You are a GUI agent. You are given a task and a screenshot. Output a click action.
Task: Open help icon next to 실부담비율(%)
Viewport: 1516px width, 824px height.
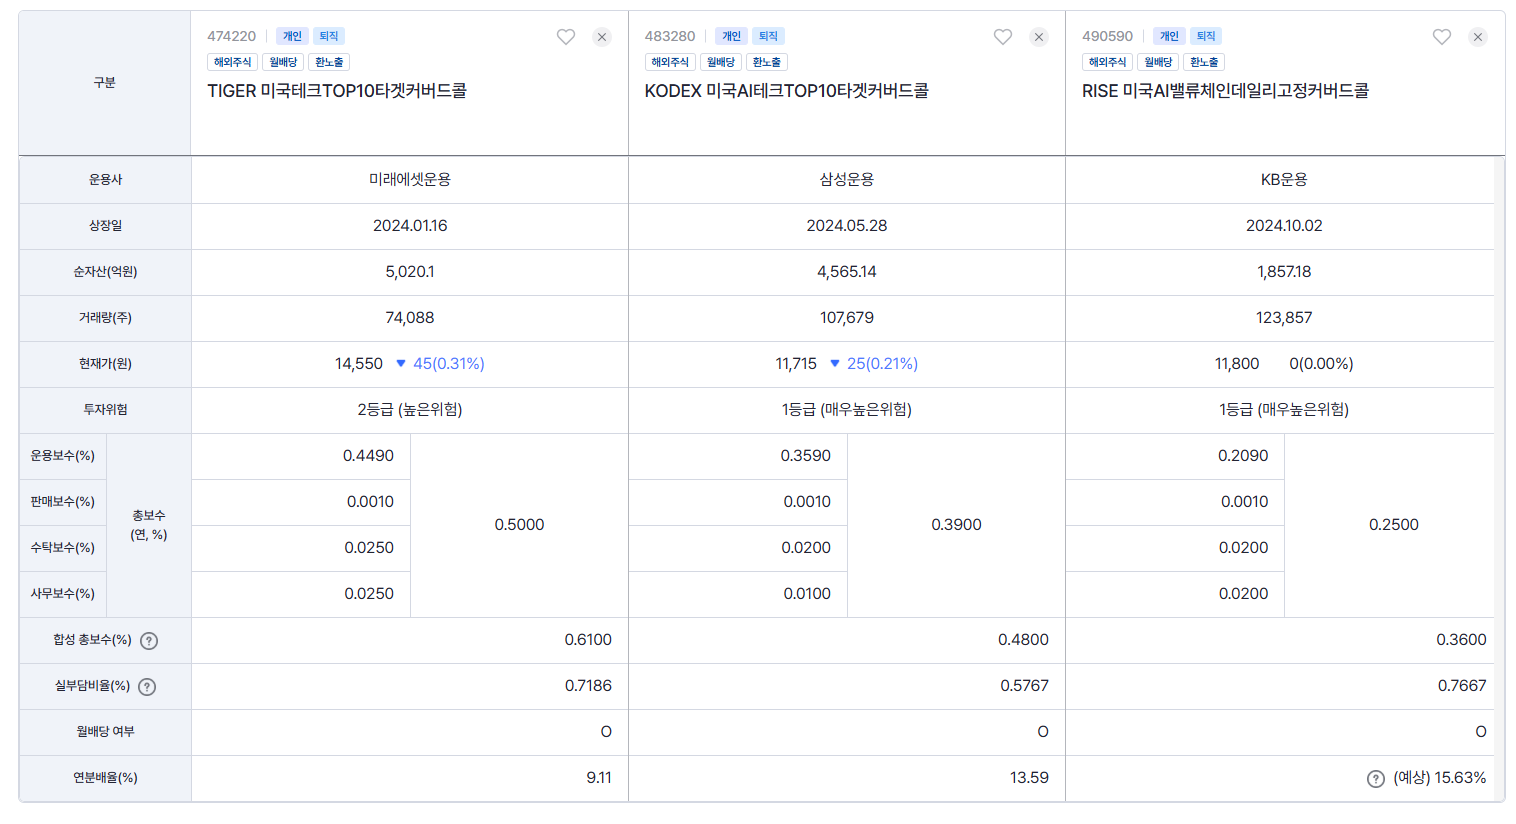(x=147, y=687)
